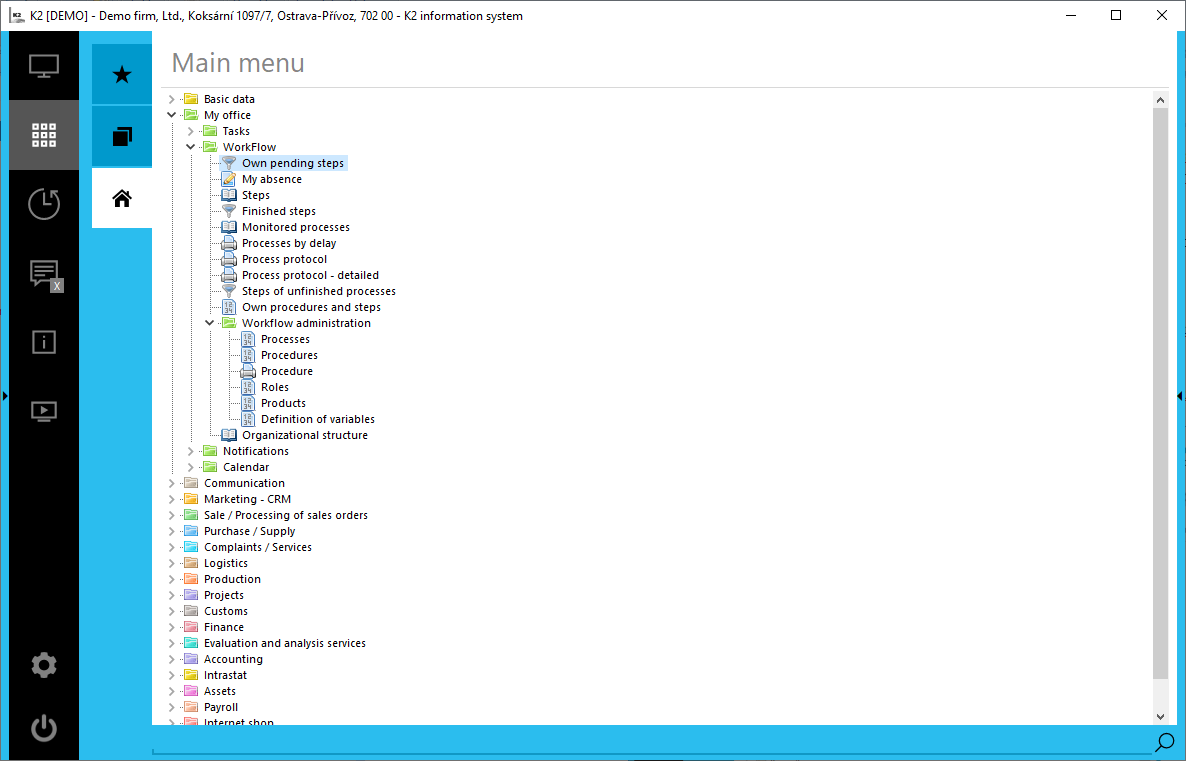This screenshot has height=761, width=1186.
Task: Click the Monitored processes book icon
Action: click(228, 227)
